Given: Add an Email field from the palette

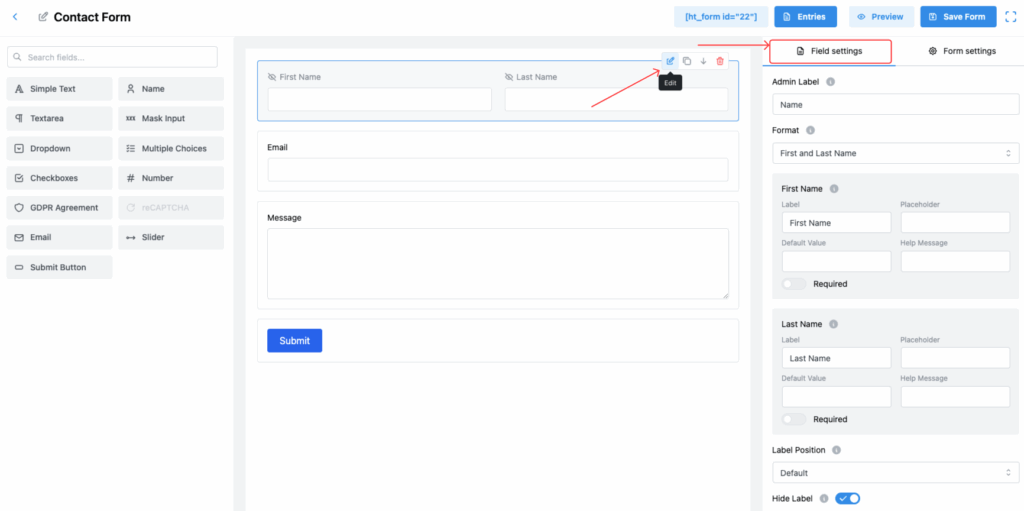Looking at the screenshot, I should (x=59, y=237).
